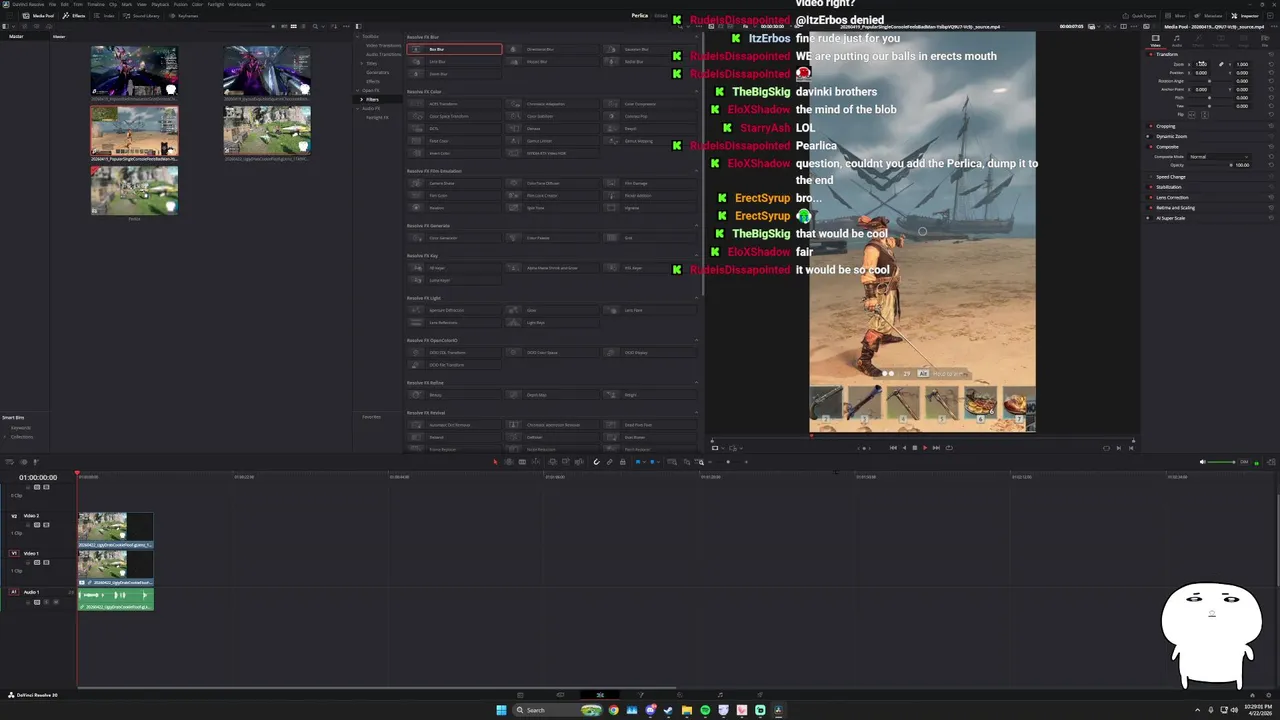1280x720 pixels.
Task: Click the Quick Export button
Action: (x=1138, y=16)
